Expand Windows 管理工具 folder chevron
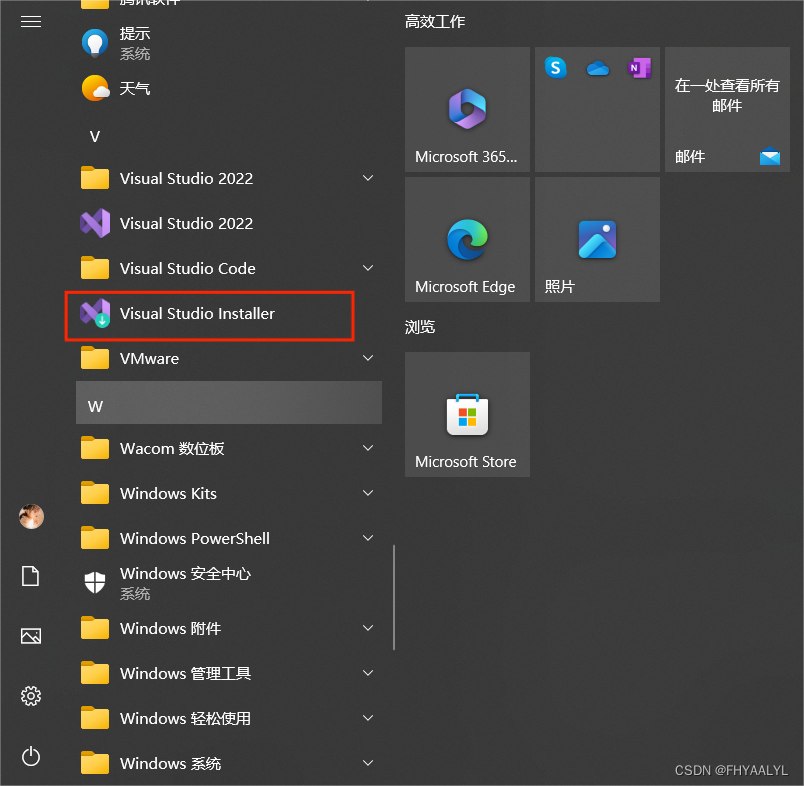Viewport: 804px width, 786px height. (368, 673)
